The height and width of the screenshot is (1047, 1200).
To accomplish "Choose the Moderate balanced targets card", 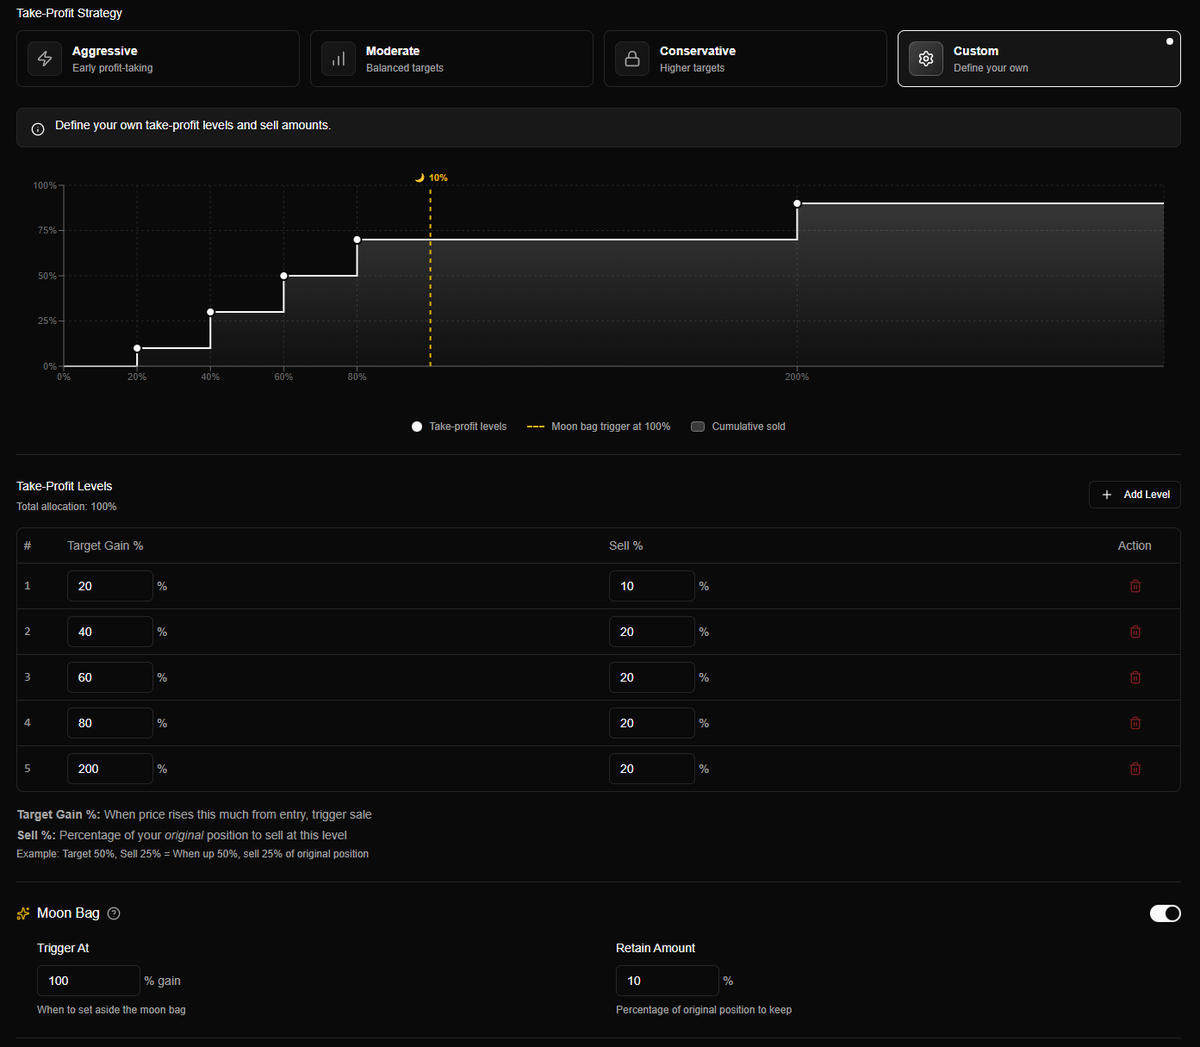I will click(x=451, y=59).
